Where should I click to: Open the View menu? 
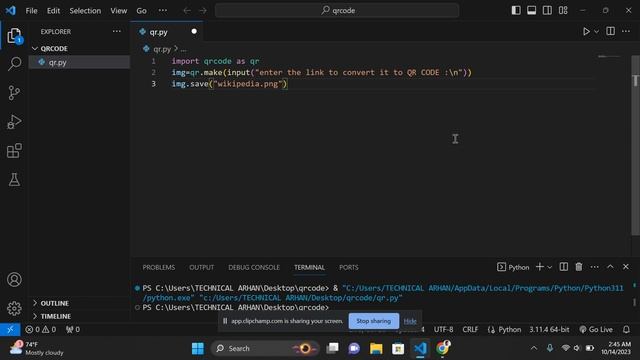(x=119, y=11)
